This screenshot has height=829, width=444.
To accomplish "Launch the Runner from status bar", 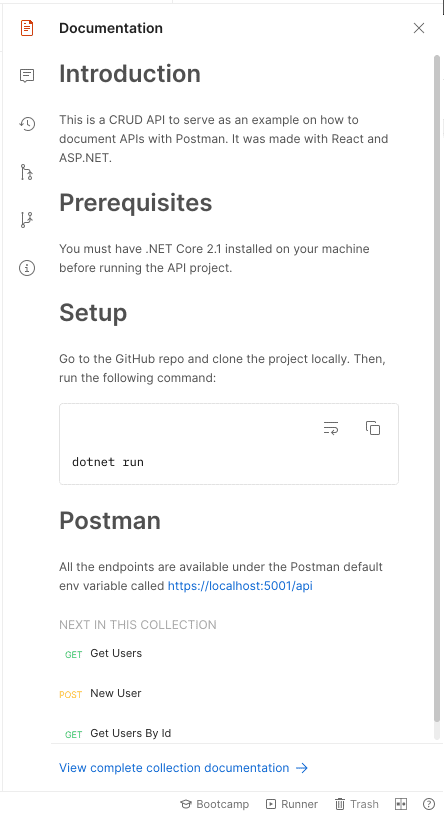I will click(292, 804).
